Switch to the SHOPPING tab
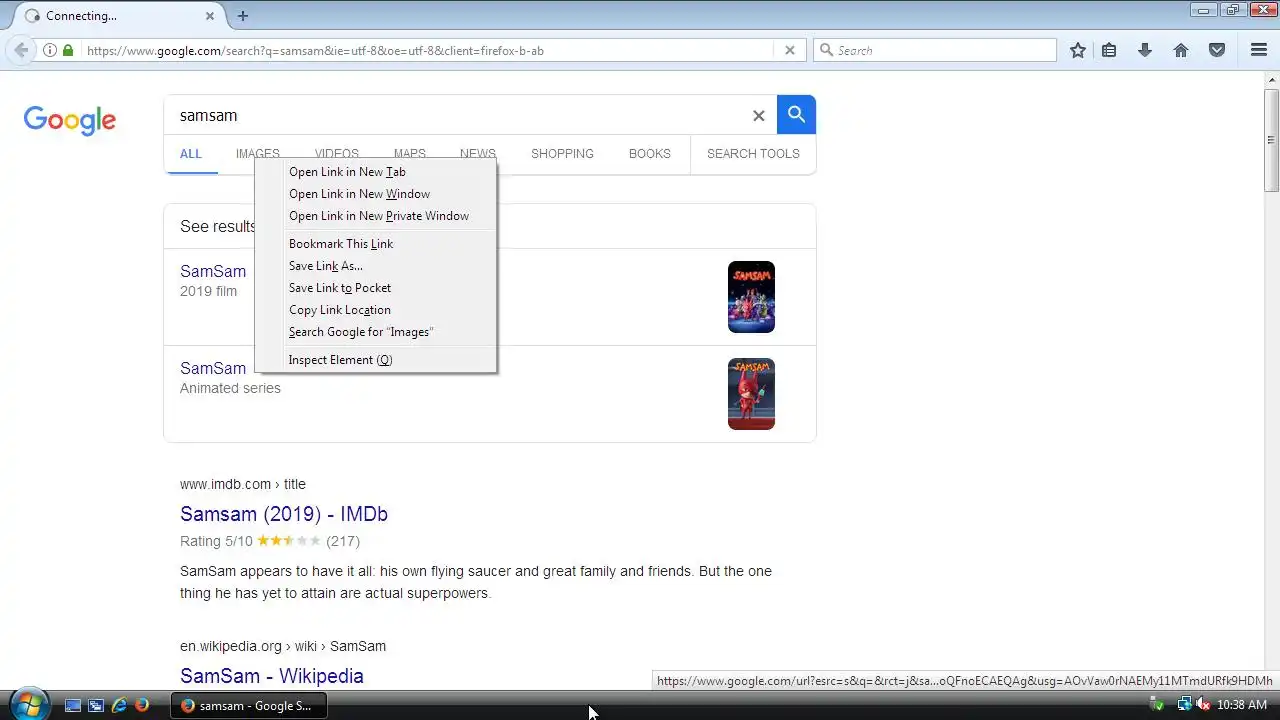The width and height of the screenshot is (1280, 720). click(x=562, y=154)
